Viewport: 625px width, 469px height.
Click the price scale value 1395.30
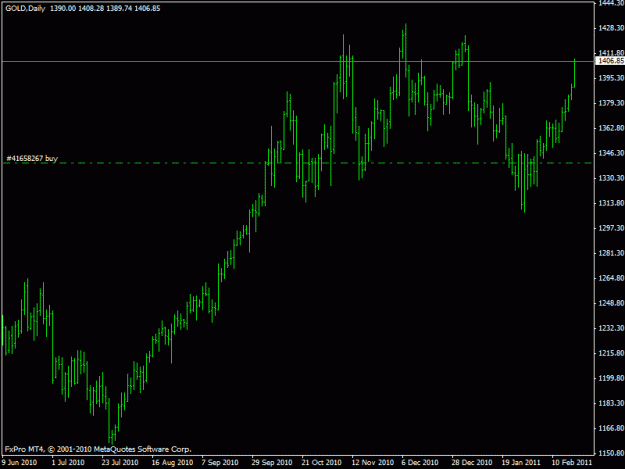click(611, 78)
